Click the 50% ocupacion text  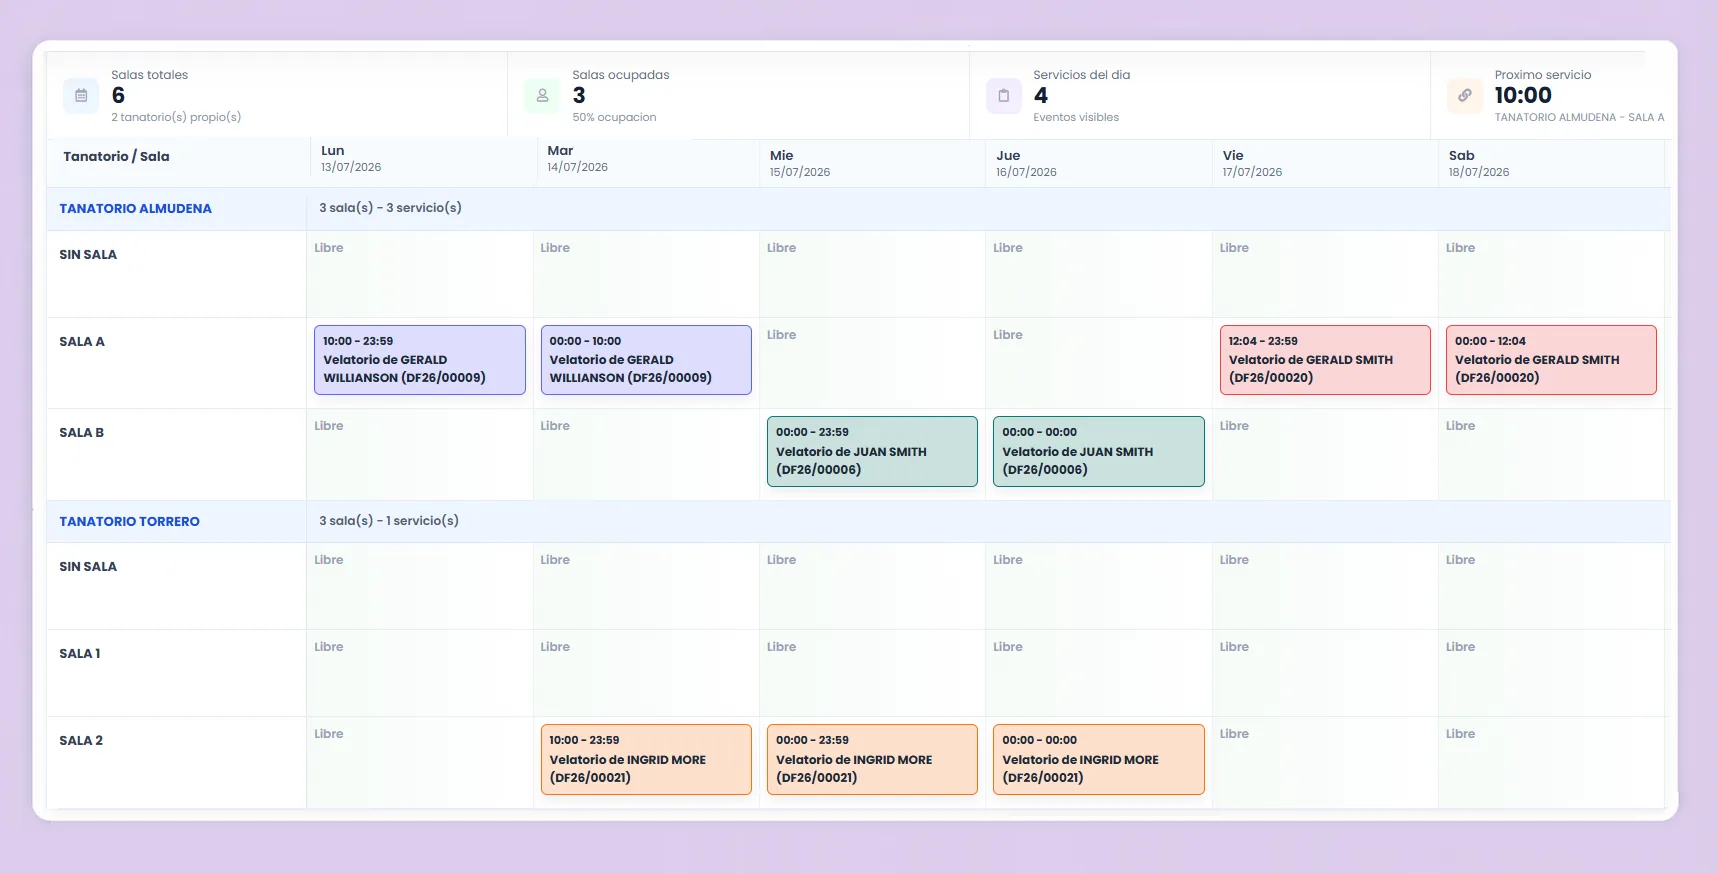pos(614,118)
